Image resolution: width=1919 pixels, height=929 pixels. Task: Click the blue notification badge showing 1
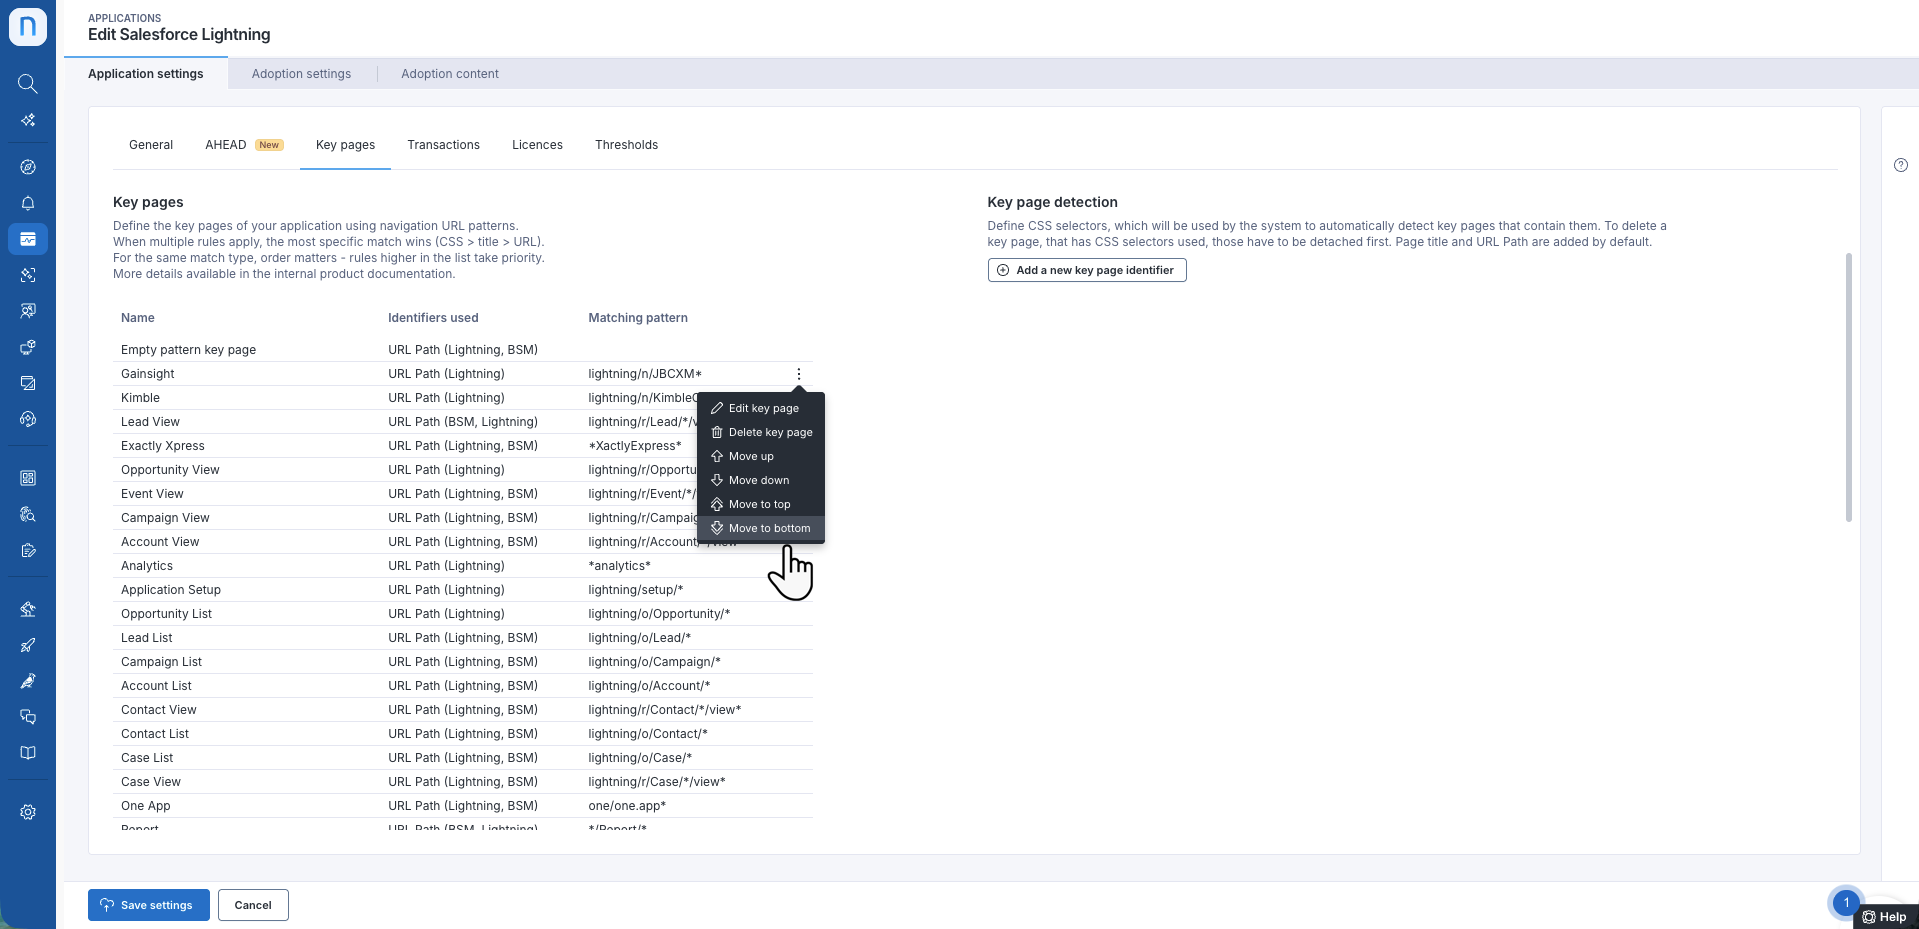(x=1846, y=902)
